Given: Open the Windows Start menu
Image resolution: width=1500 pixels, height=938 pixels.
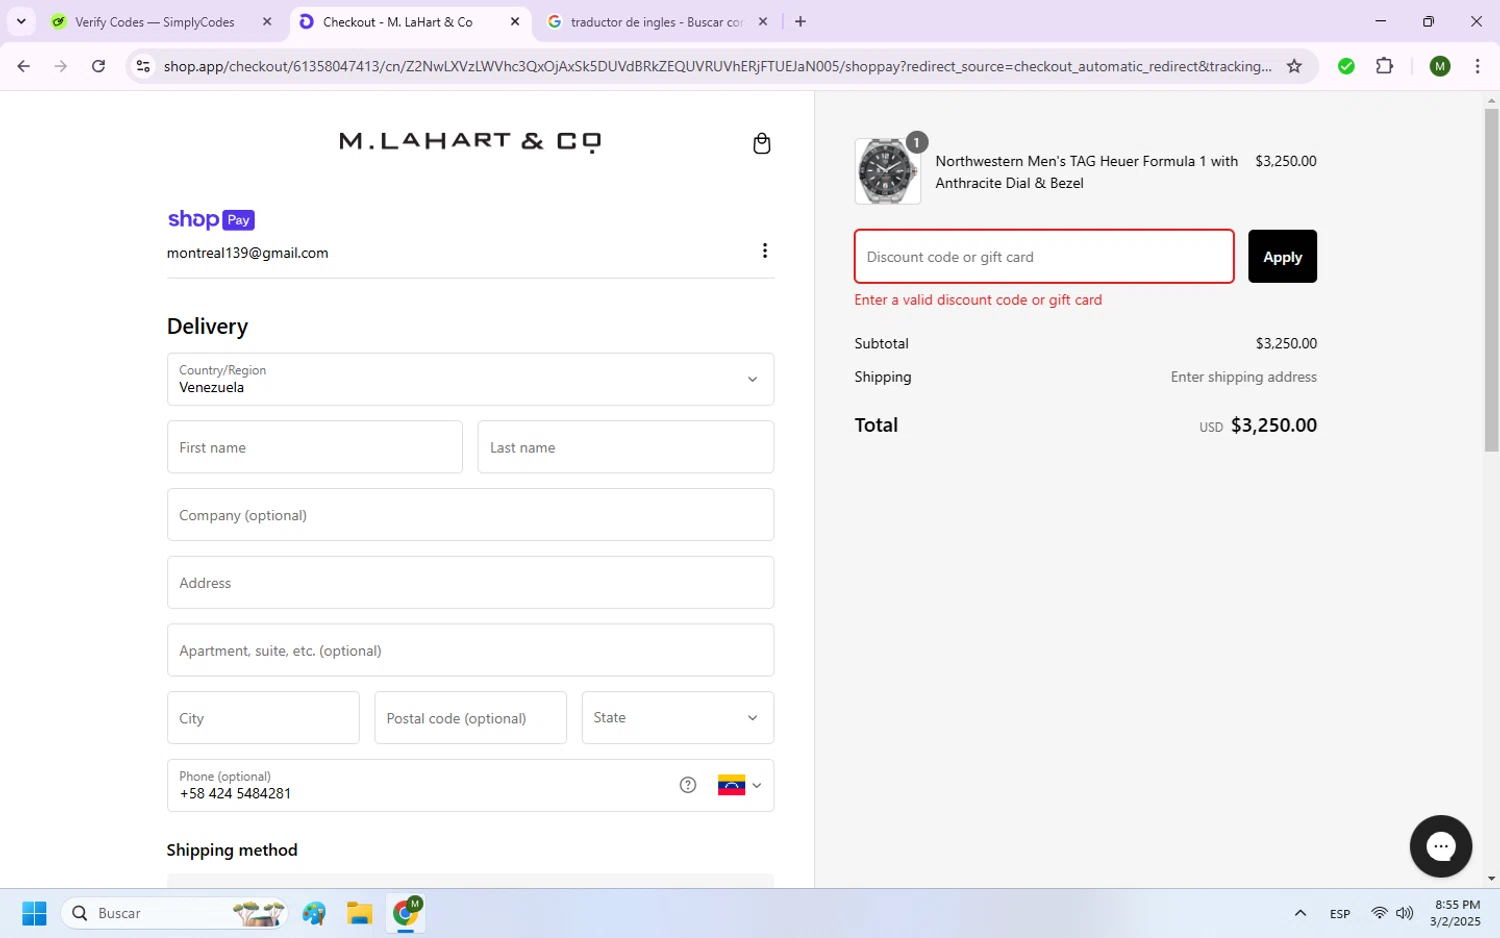Looking at the screenshot, I should tap(34, 913).
